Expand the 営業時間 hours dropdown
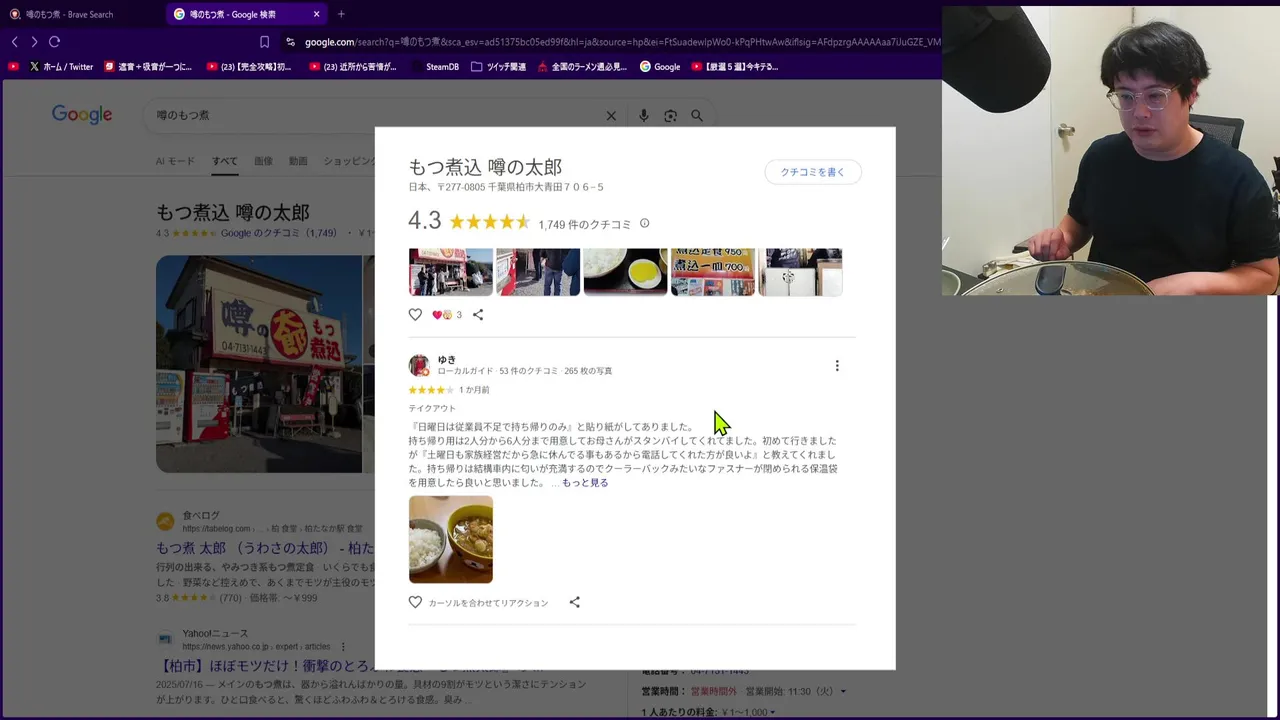Screen dimensions: 1280x720 pyautogui.click(x=843, y=691)
